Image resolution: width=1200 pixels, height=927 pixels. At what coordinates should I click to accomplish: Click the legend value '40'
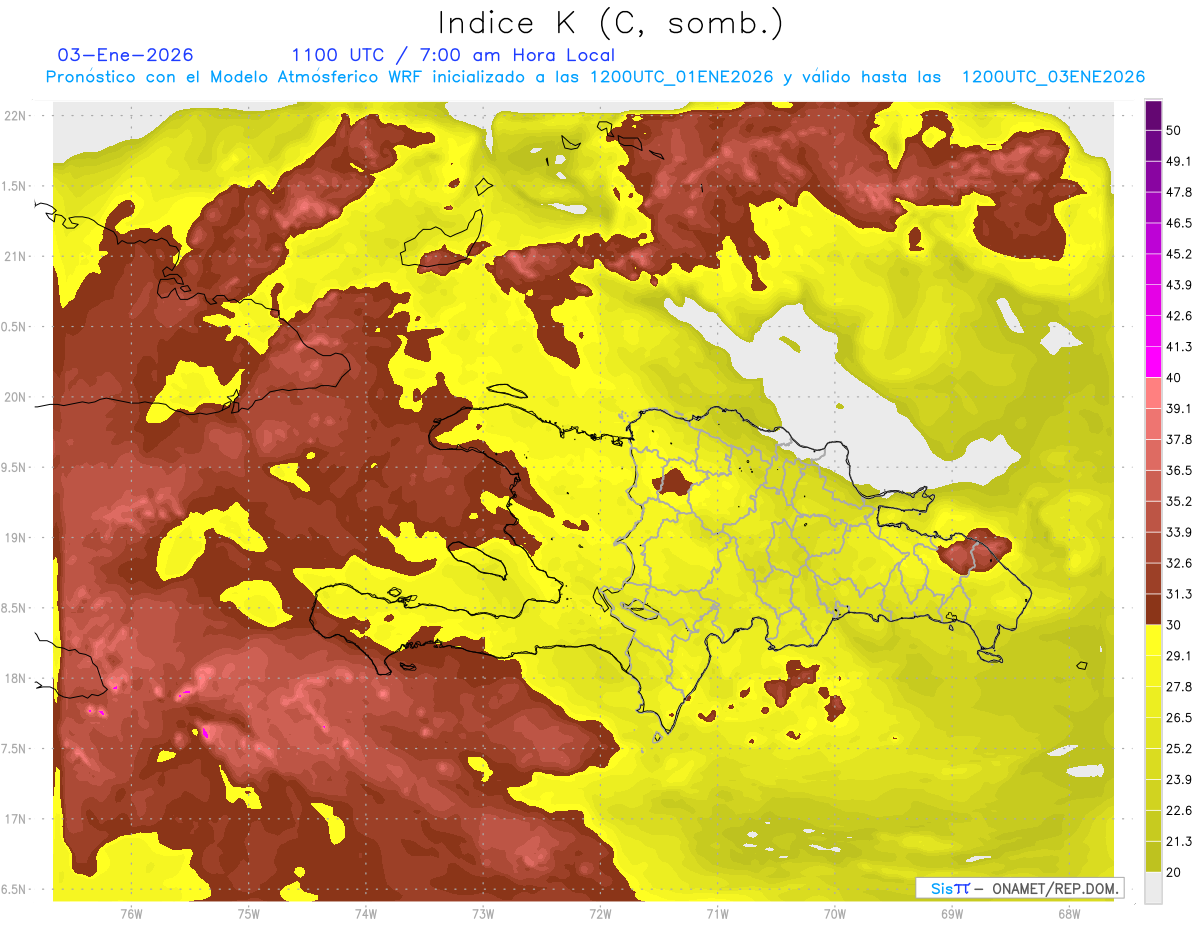(x=1174, y=378)
